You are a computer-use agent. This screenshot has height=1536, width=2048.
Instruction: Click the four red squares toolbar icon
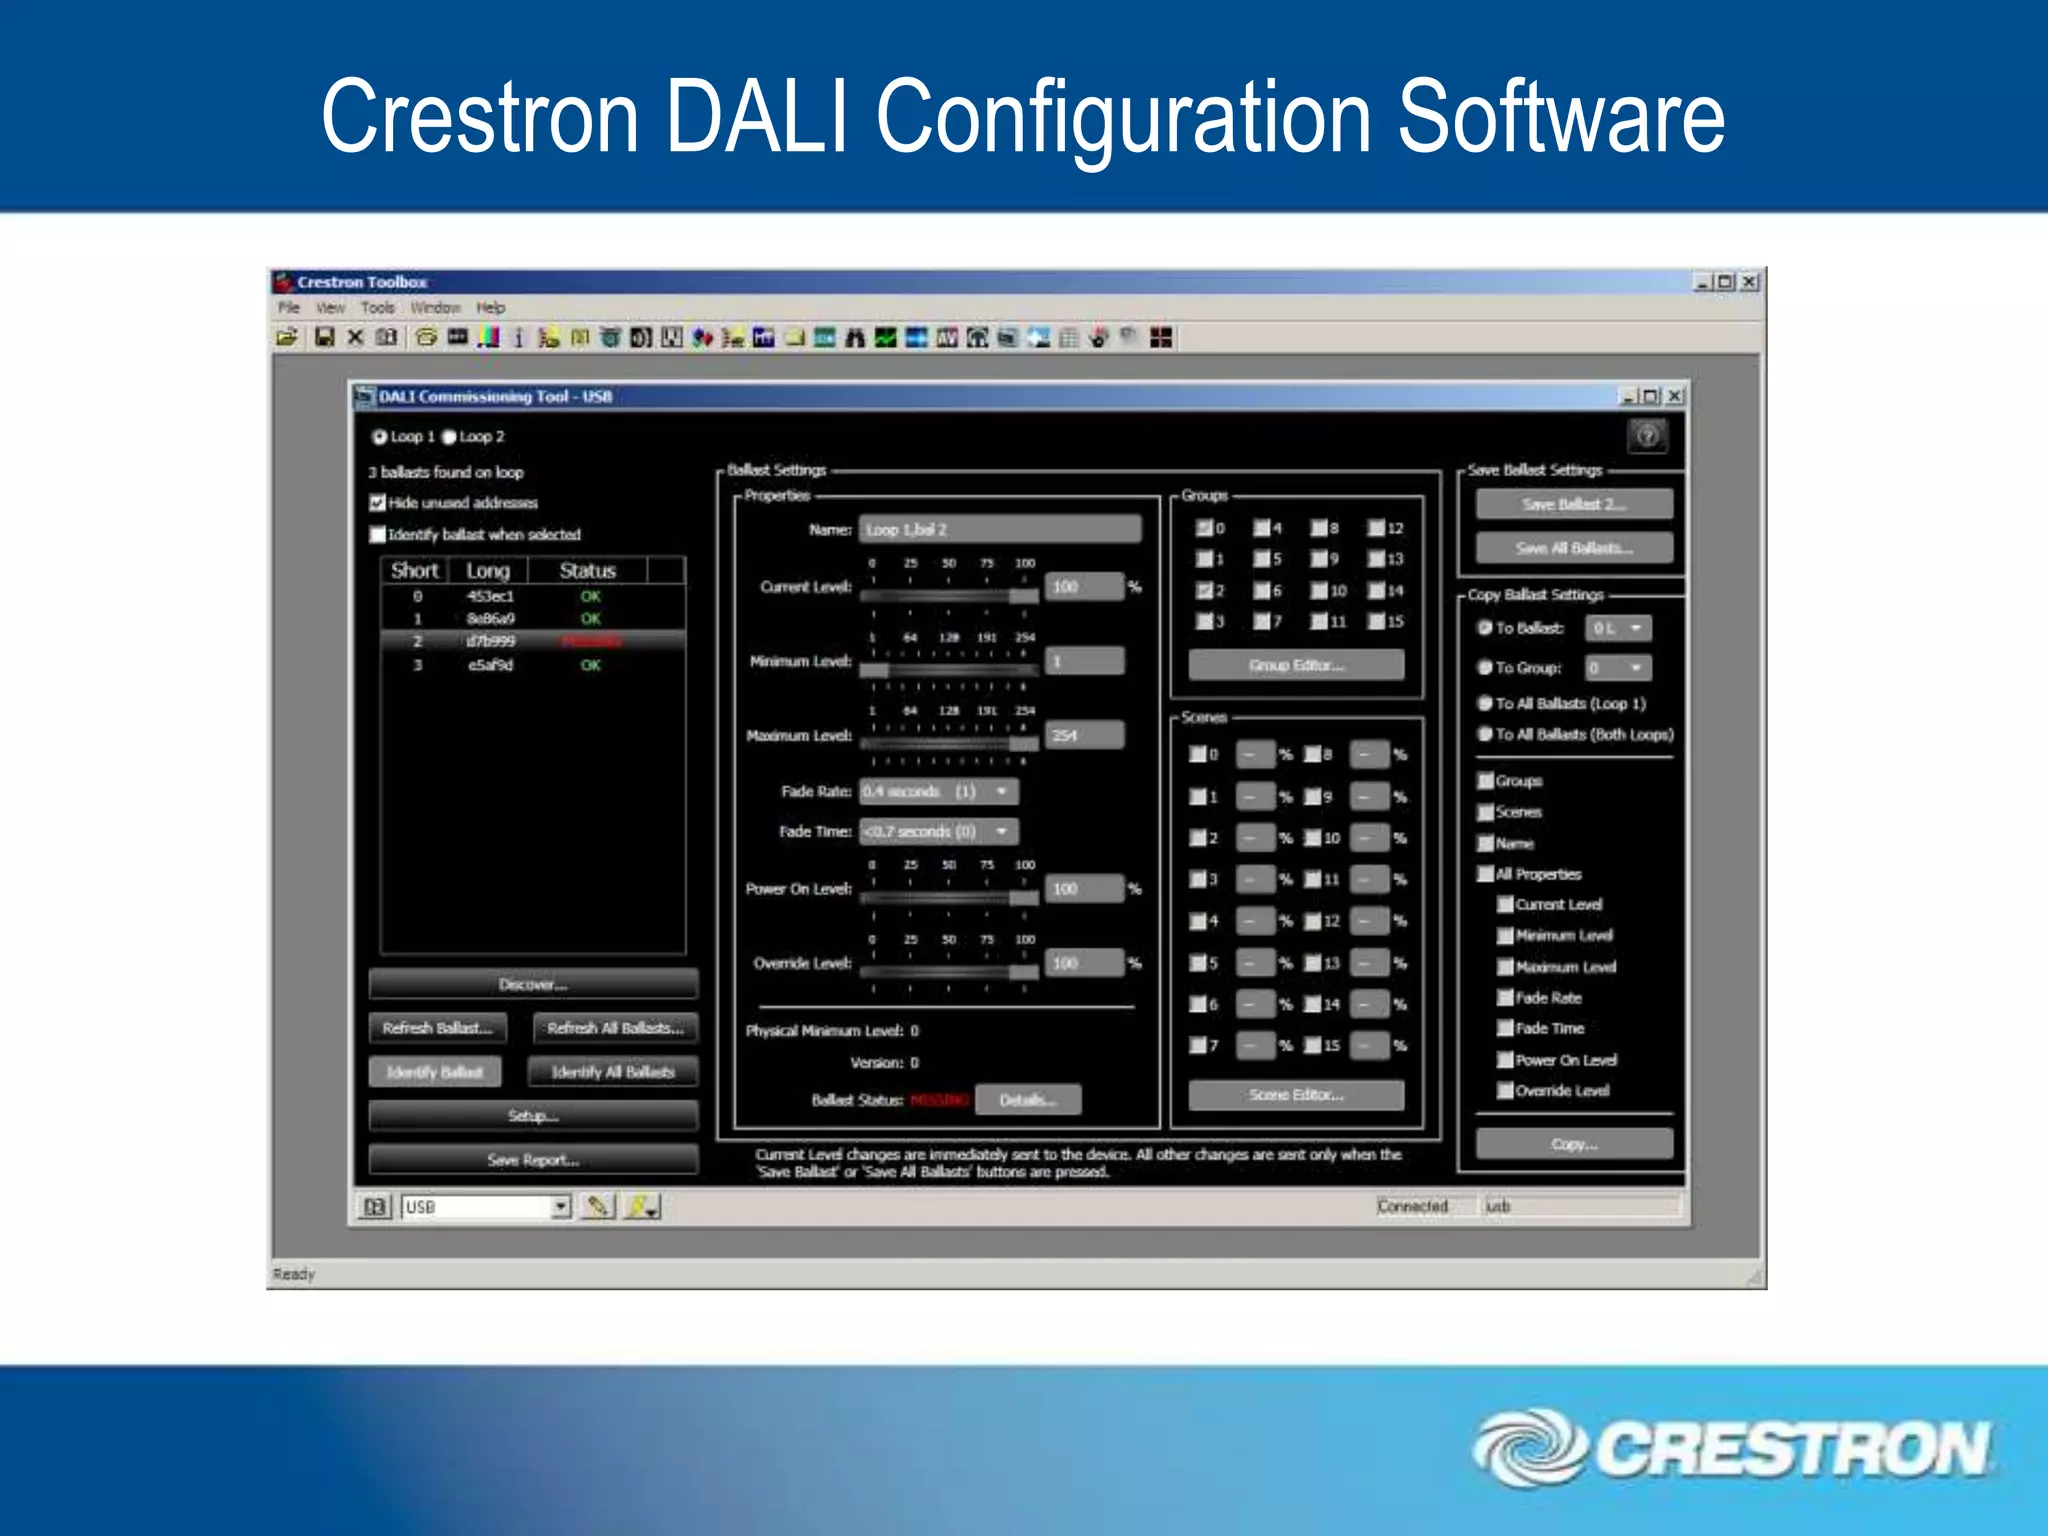coord(1160,338)
